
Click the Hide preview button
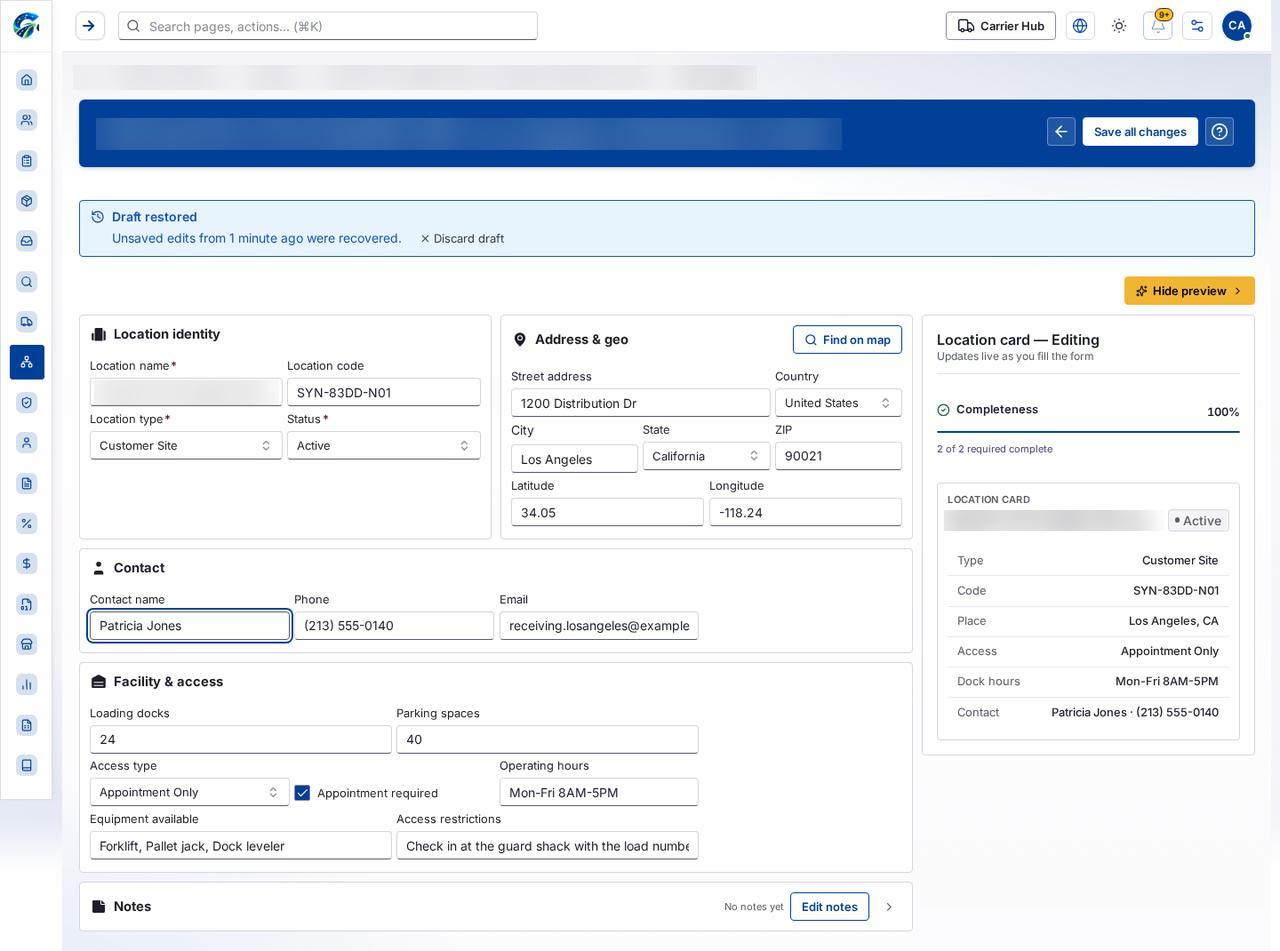pos(1190,291)
